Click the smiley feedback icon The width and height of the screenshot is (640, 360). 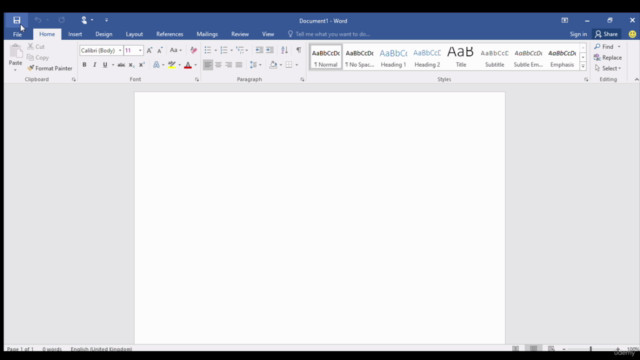coord(632,34)
